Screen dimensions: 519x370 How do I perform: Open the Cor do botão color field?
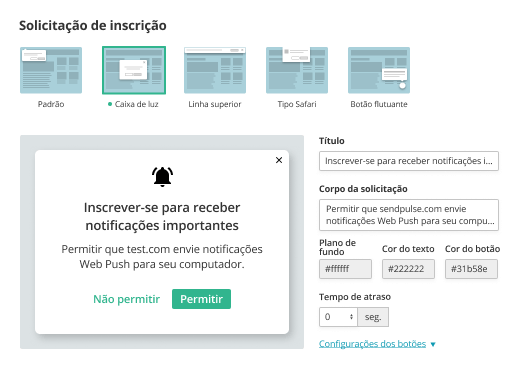(x=471, y=269)
